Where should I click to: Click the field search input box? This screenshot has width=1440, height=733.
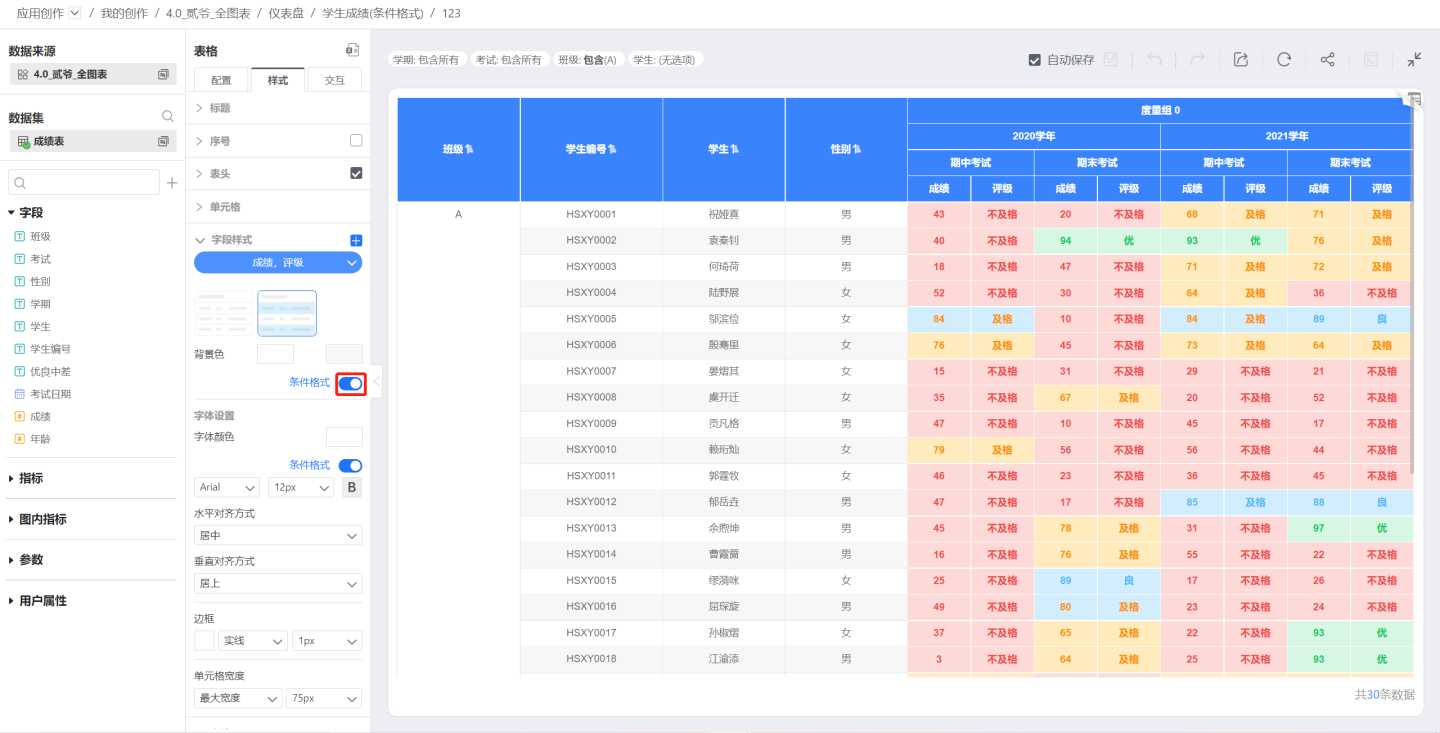[84, 182]
